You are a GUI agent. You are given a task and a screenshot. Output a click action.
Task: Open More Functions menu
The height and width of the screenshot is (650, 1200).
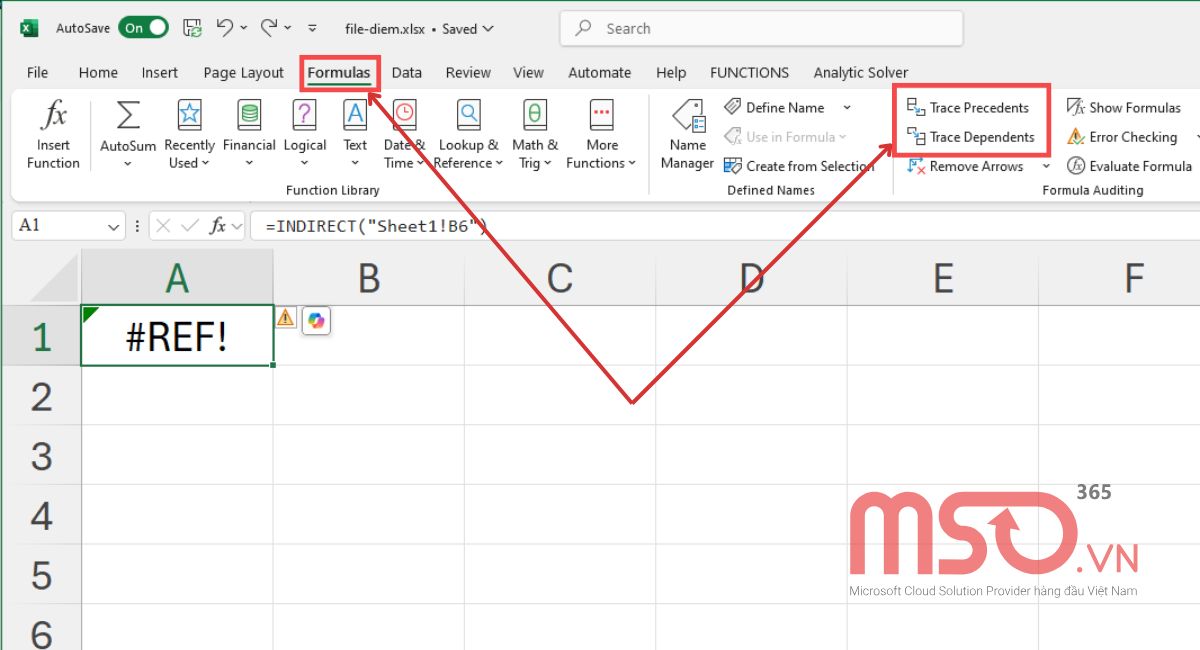(602, 133)
